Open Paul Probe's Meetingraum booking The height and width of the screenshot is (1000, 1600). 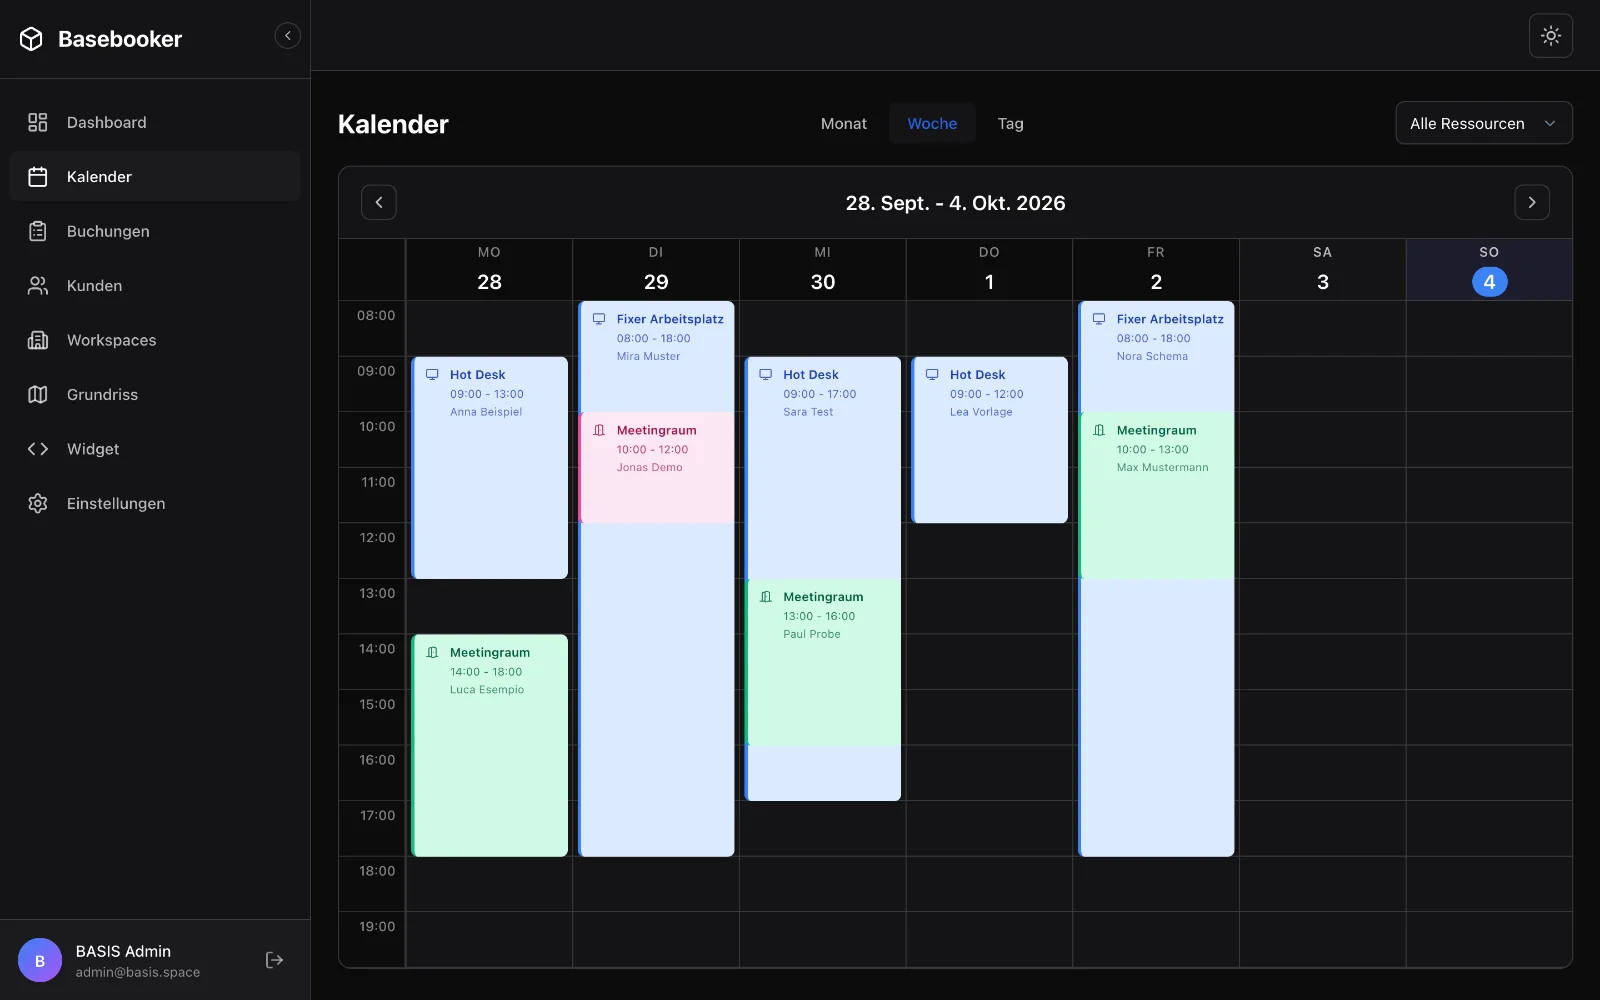(823, 662)
